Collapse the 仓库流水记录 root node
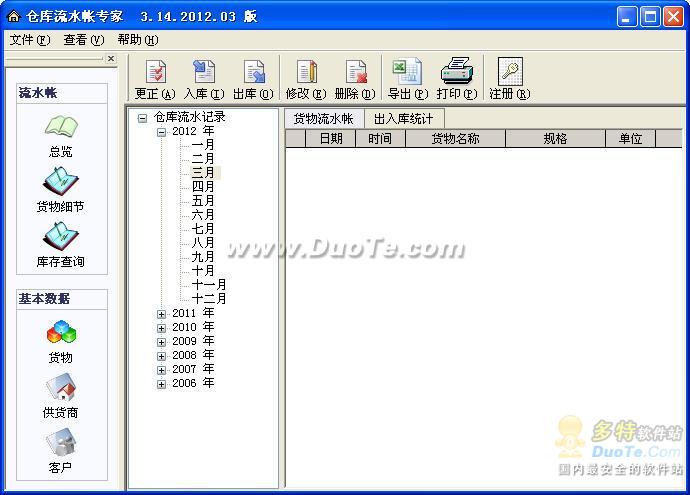This screenshot has width=690, height=495. click(x=142, y=118)
